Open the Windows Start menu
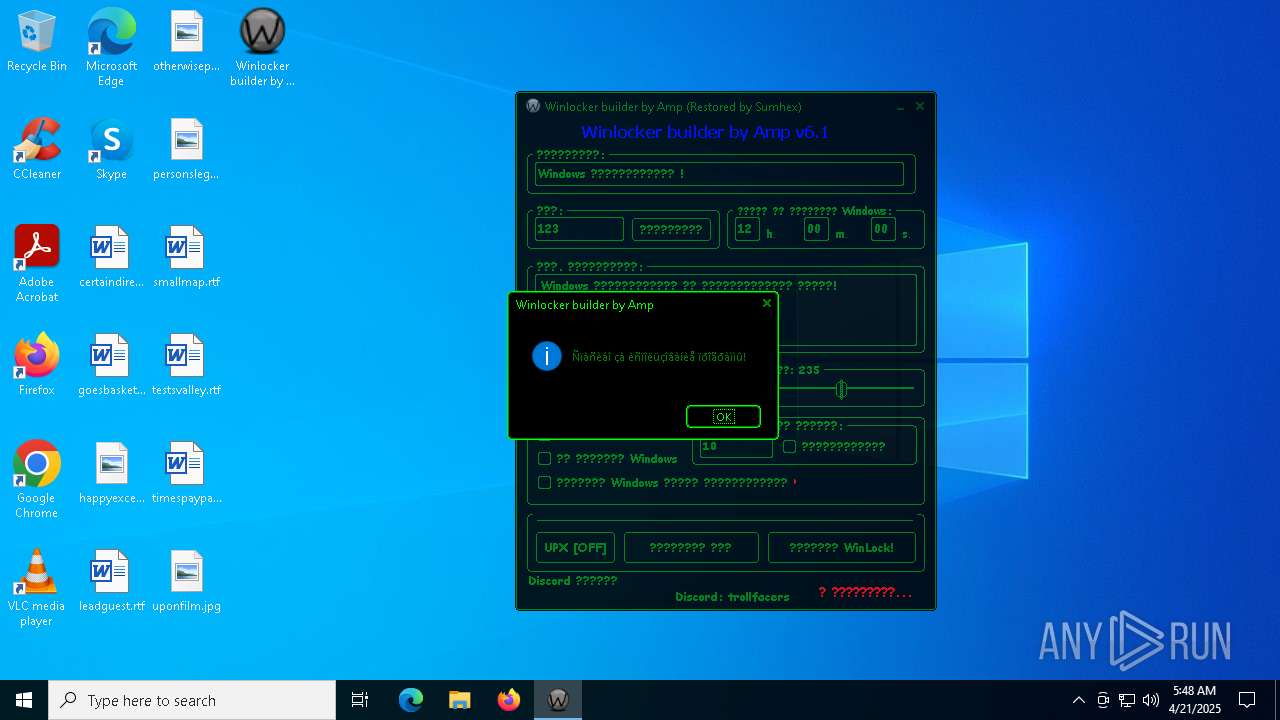This screenshot has width=1280, height=720. [24, 700]
